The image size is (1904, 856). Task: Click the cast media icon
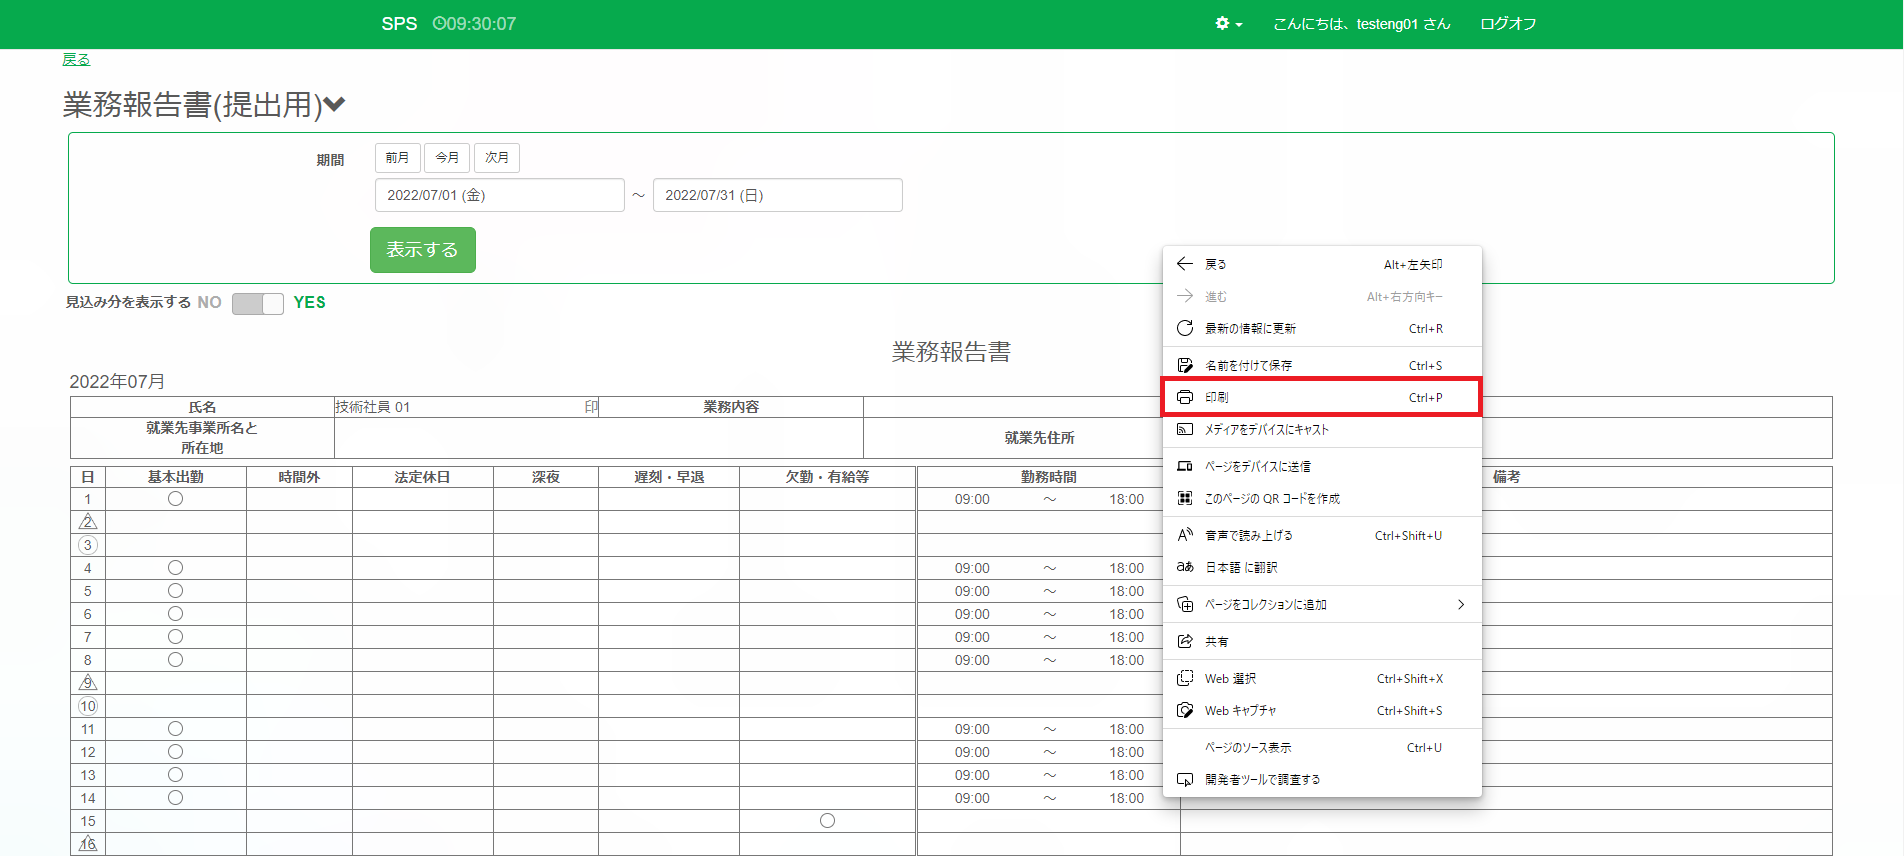pos(1185,429)
